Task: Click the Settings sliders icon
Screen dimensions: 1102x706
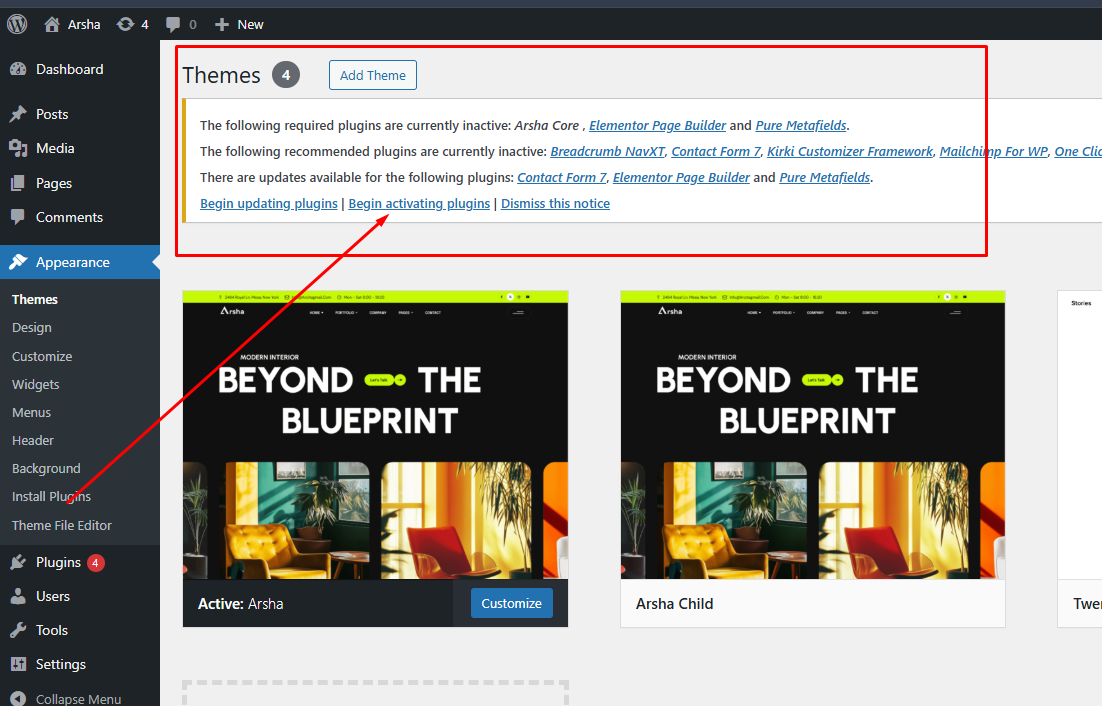Action: pyautogui.click(x=18, y=664)
